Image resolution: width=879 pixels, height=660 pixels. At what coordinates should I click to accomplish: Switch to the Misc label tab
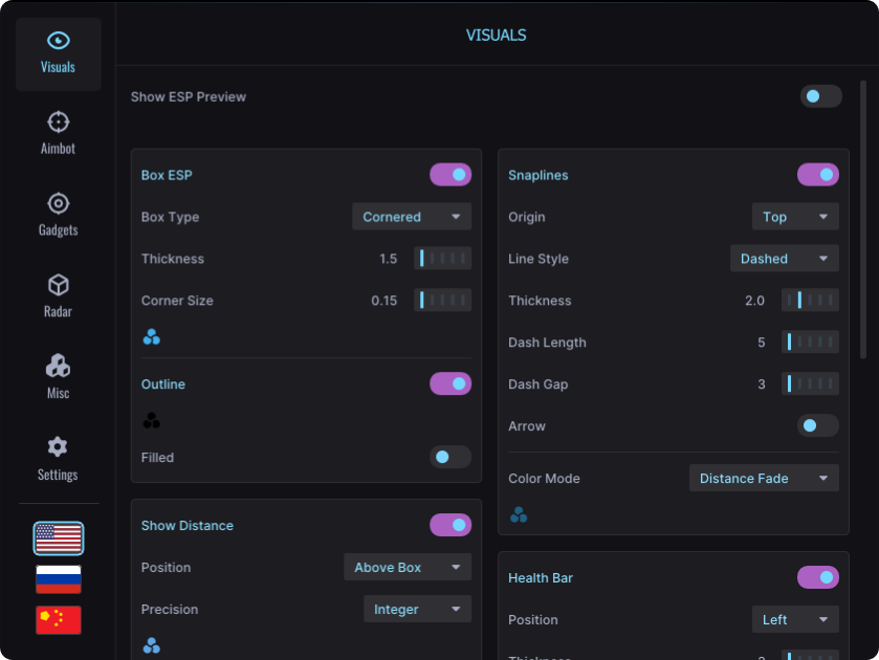pyautogui.click(x=58, y=393)
